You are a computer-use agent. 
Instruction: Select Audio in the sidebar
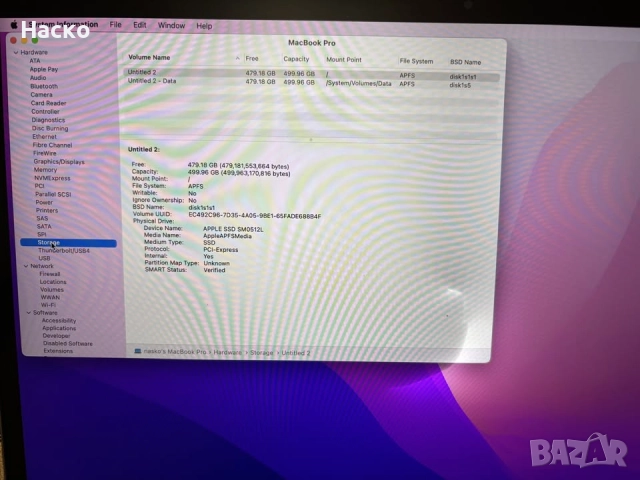[x=38, y=78]
